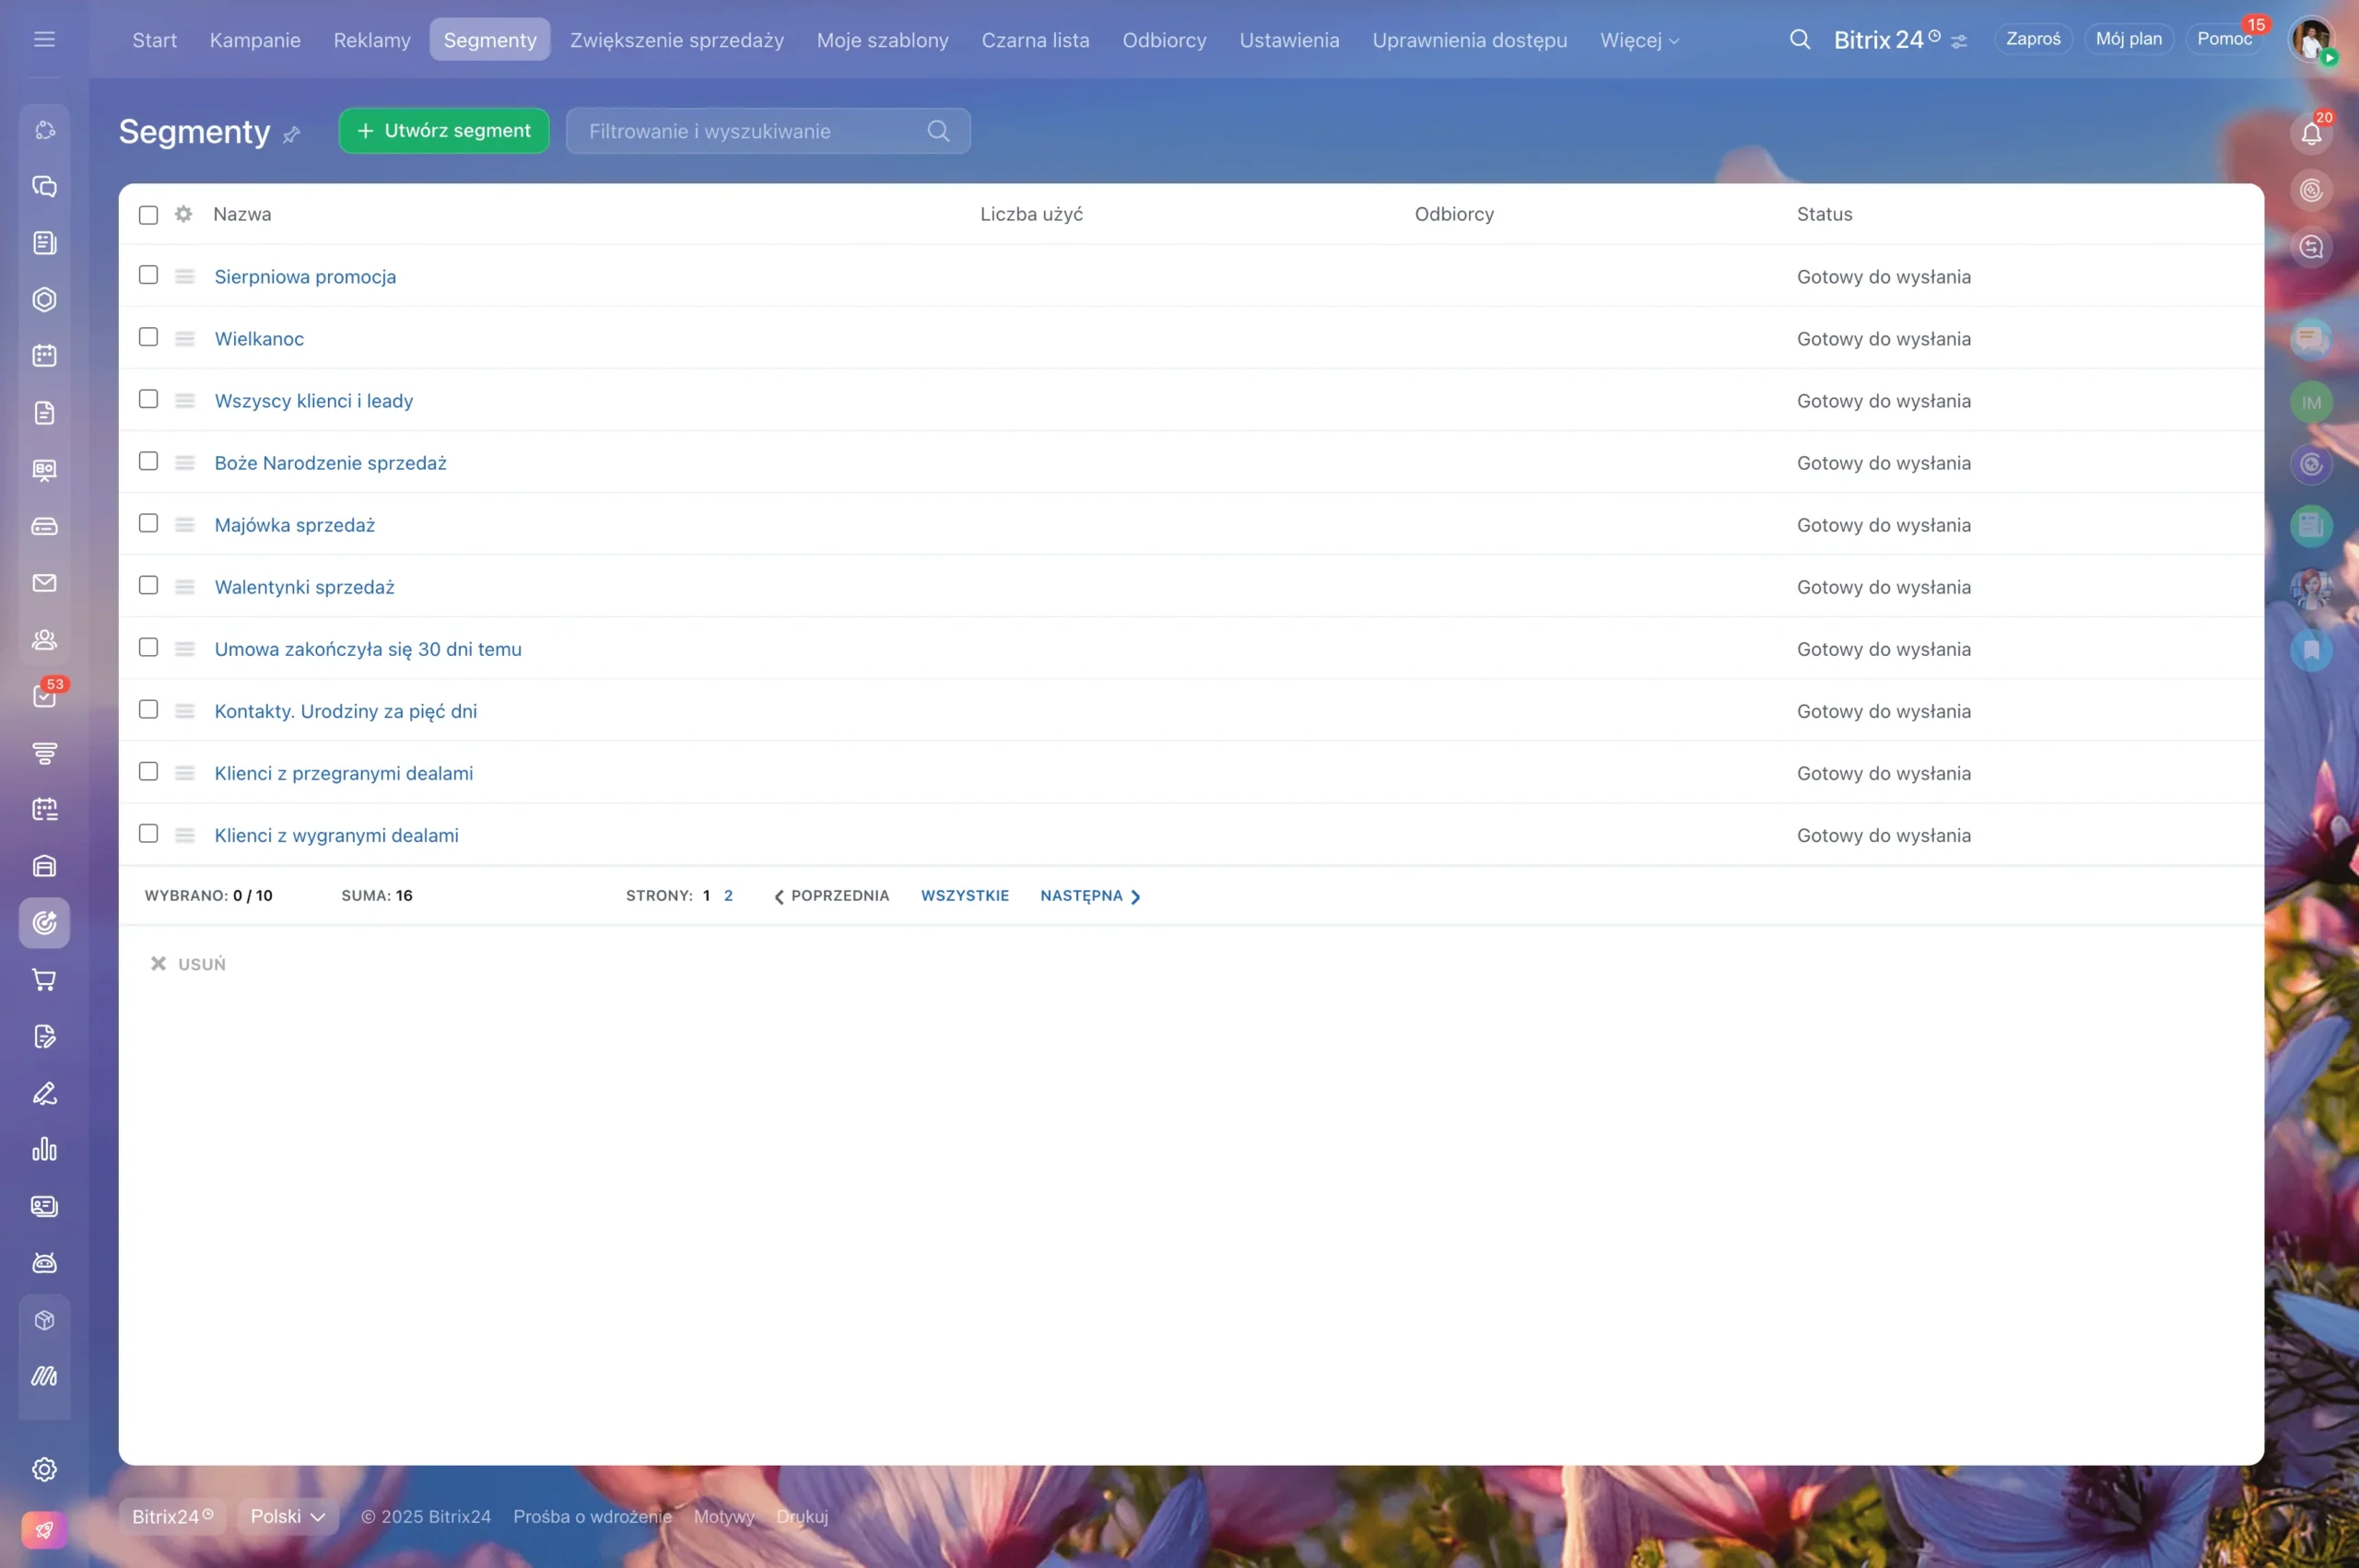This screenshot has width=2359, height=1568.
Task: Open the funnel icon in left sidebar
Action: click(x=44, y=753)
